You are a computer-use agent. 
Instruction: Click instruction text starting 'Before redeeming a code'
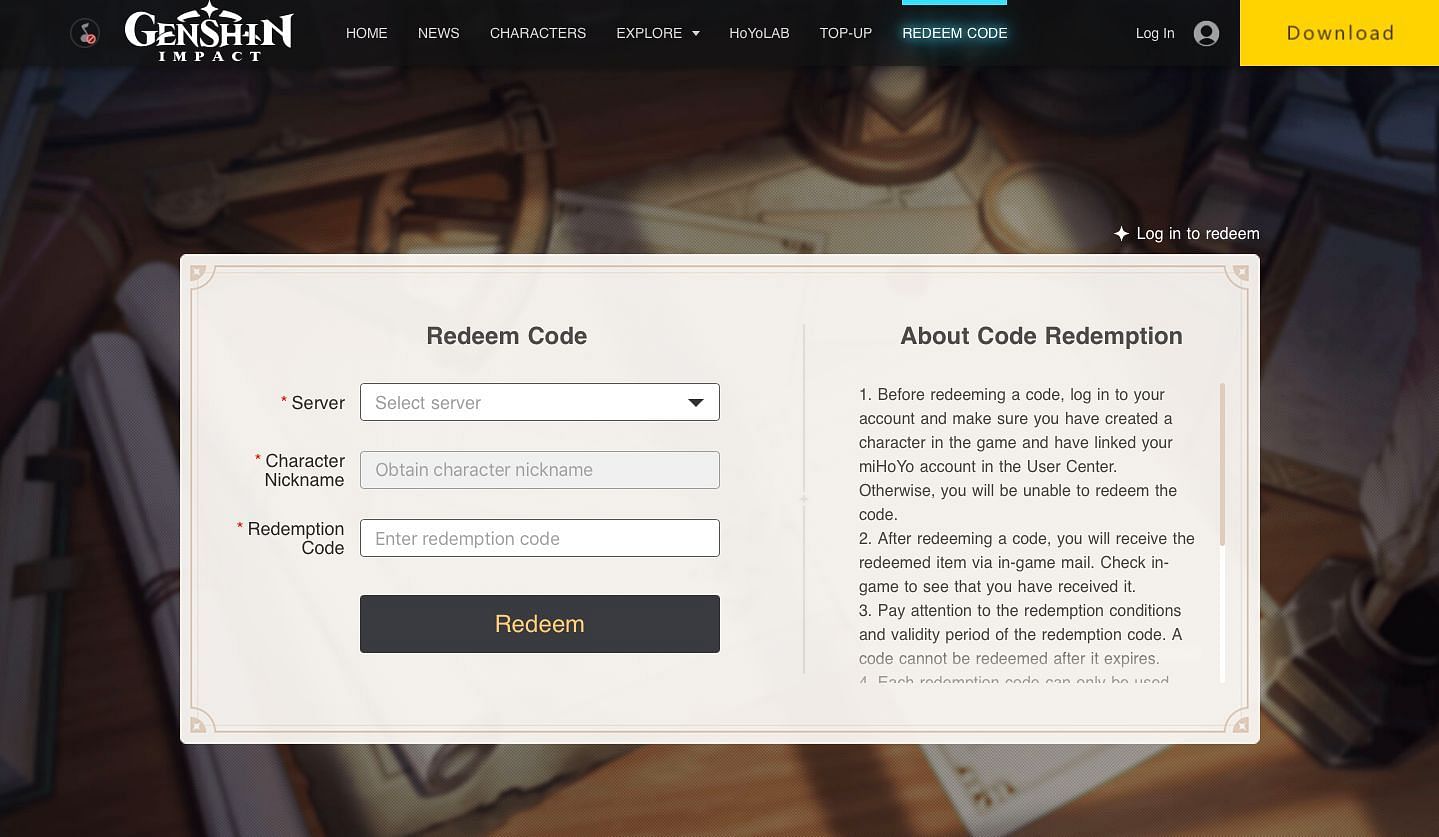(1018, 454)
